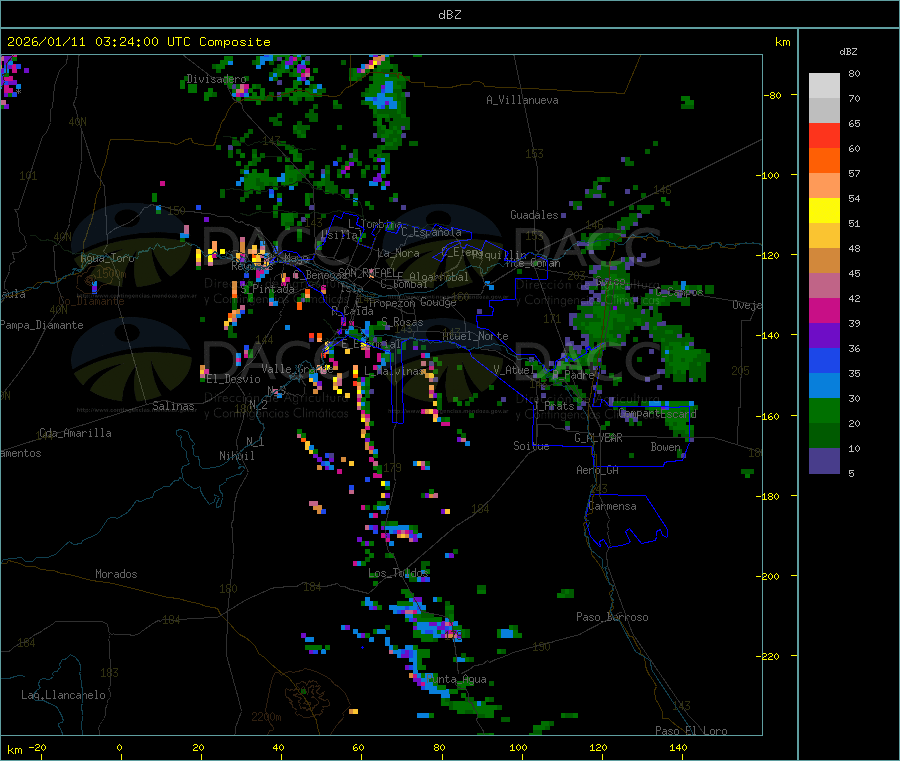Select the 'Soitue' map label
The width and height of the screenshot is (900, 761).
pos(531,446)
